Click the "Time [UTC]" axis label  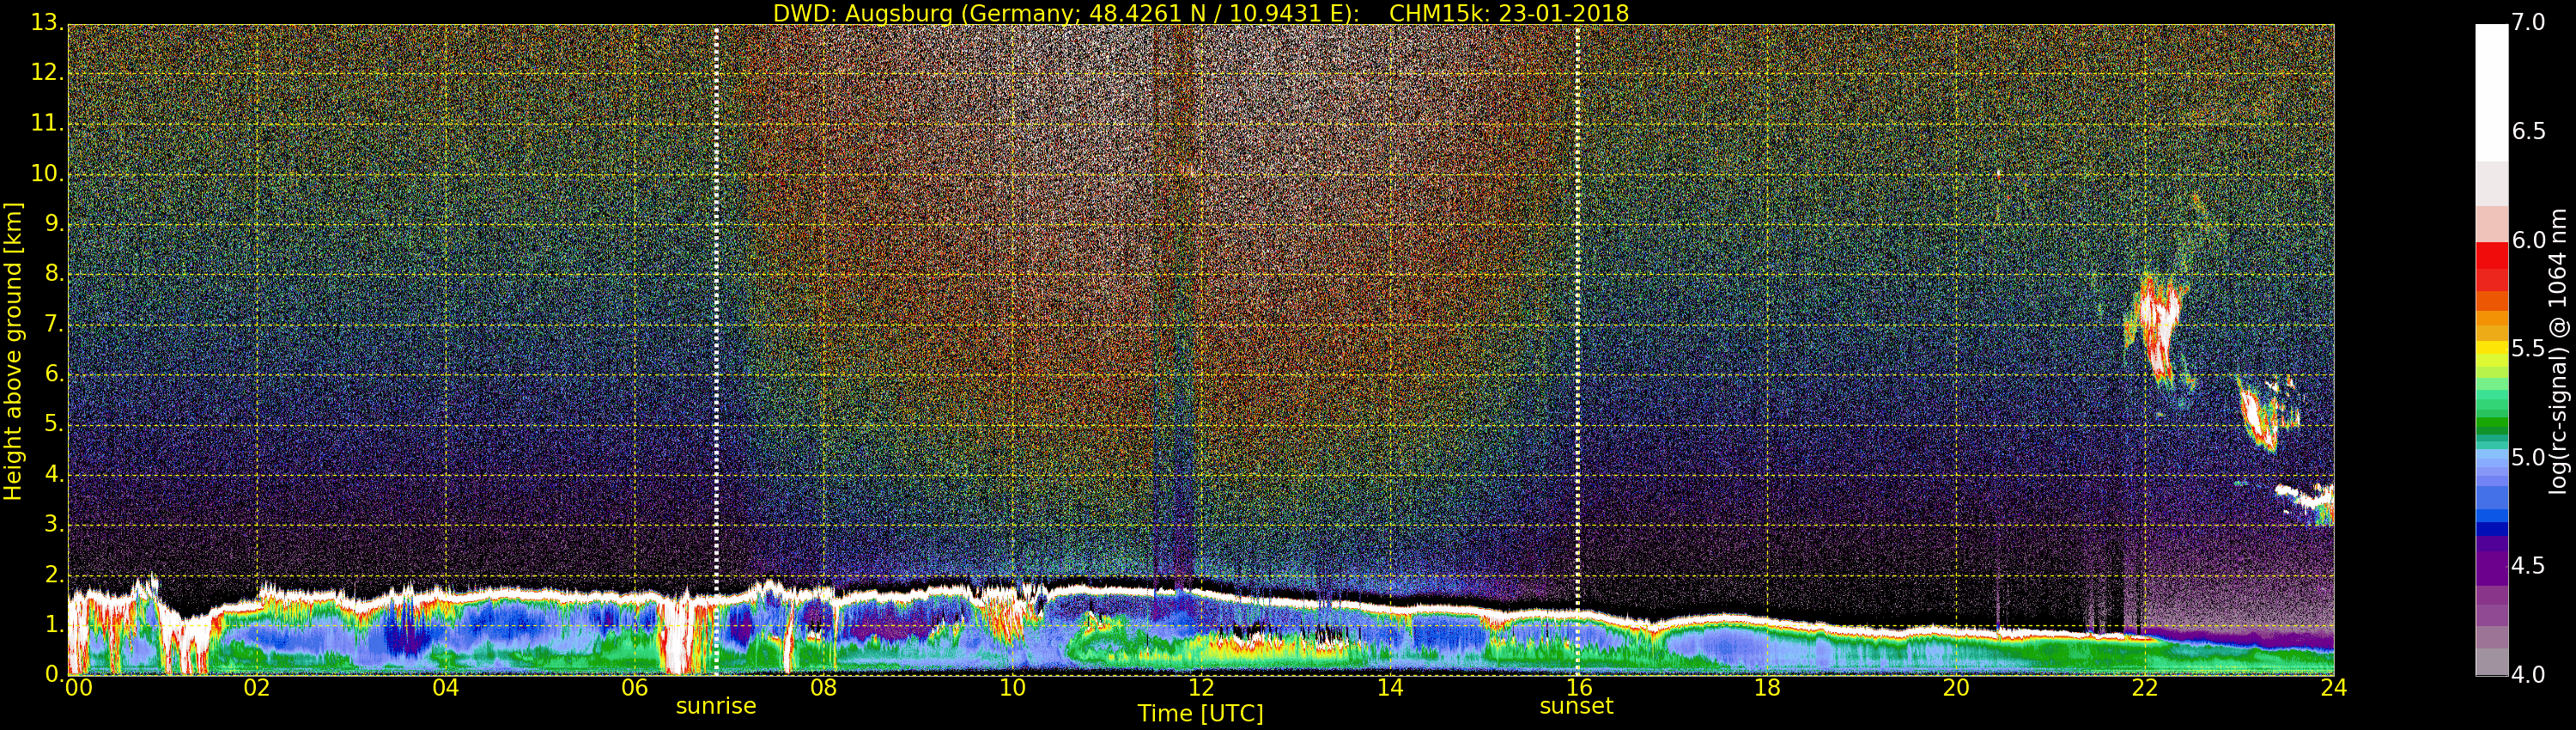coord(1200,713)
